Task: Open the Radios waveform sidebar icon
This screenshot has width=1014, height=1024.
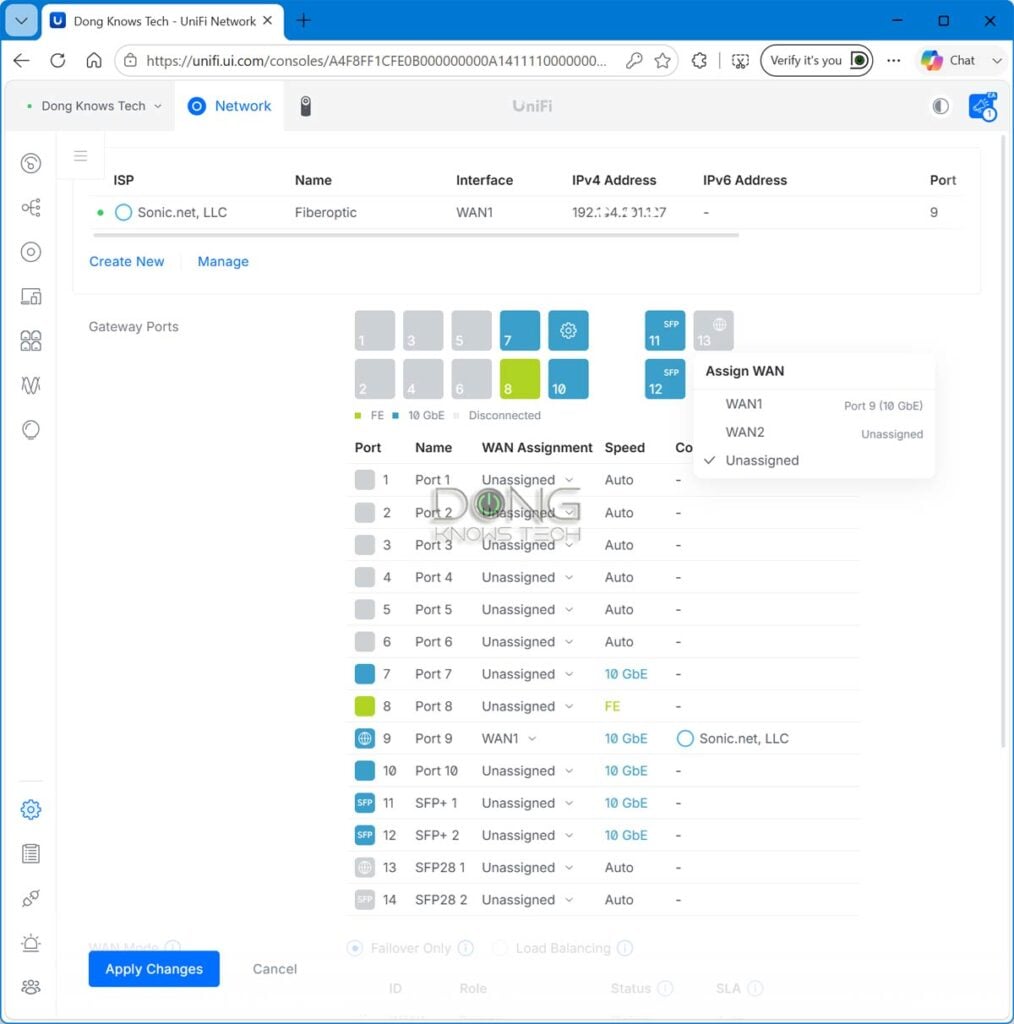Action: coord(31,385)
